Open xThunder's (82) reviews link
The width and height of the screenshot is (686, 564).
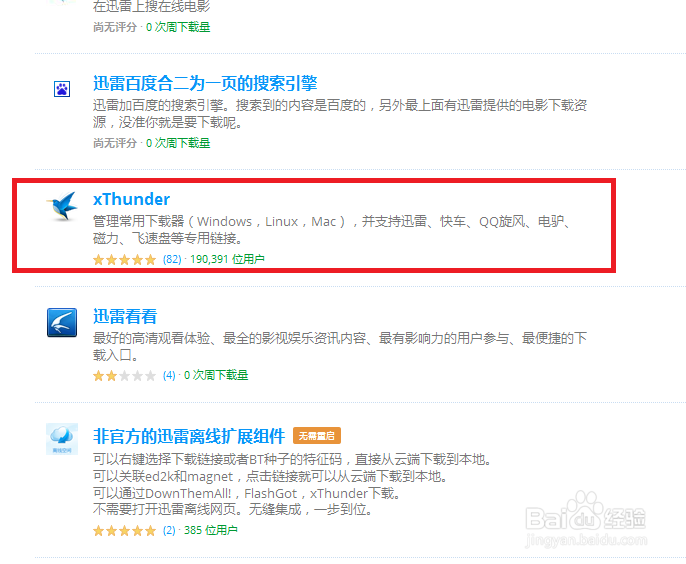pyautogui.click(x=172, y=259)
